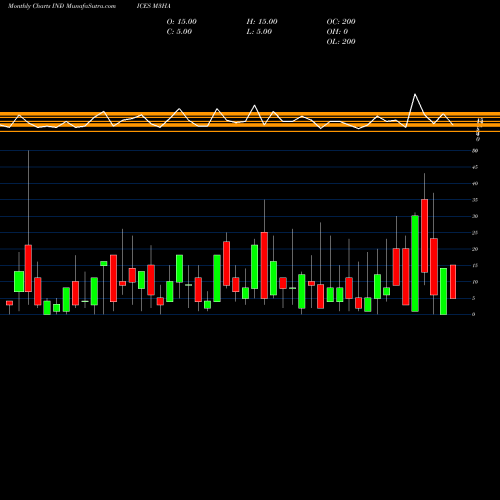The image size is (500, 500).
Task: Select the 'L: 5.00' low value
Action: 259,32
